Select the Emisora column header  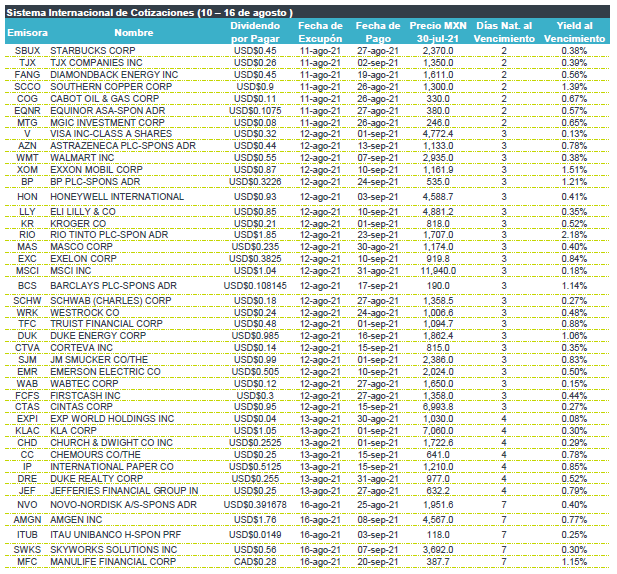coord(27,32)
